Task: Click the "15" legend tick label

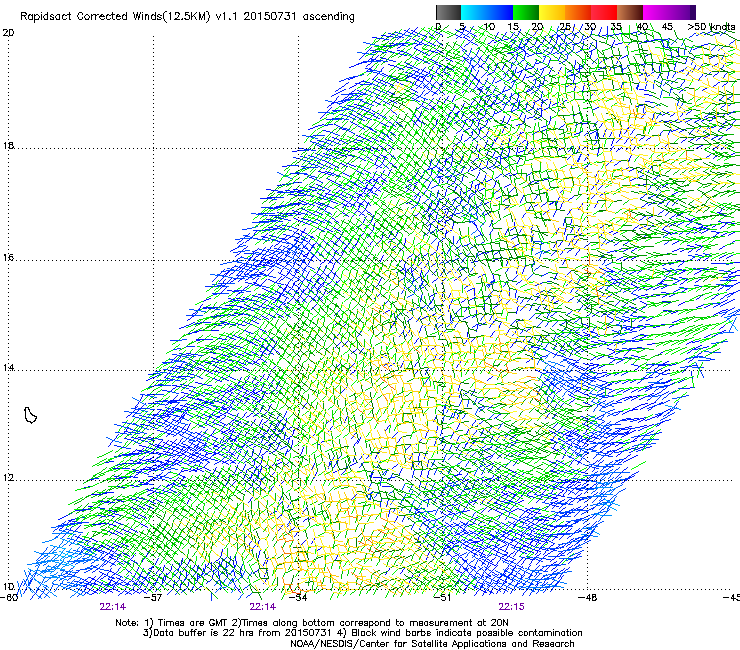Action: [513, 26]
